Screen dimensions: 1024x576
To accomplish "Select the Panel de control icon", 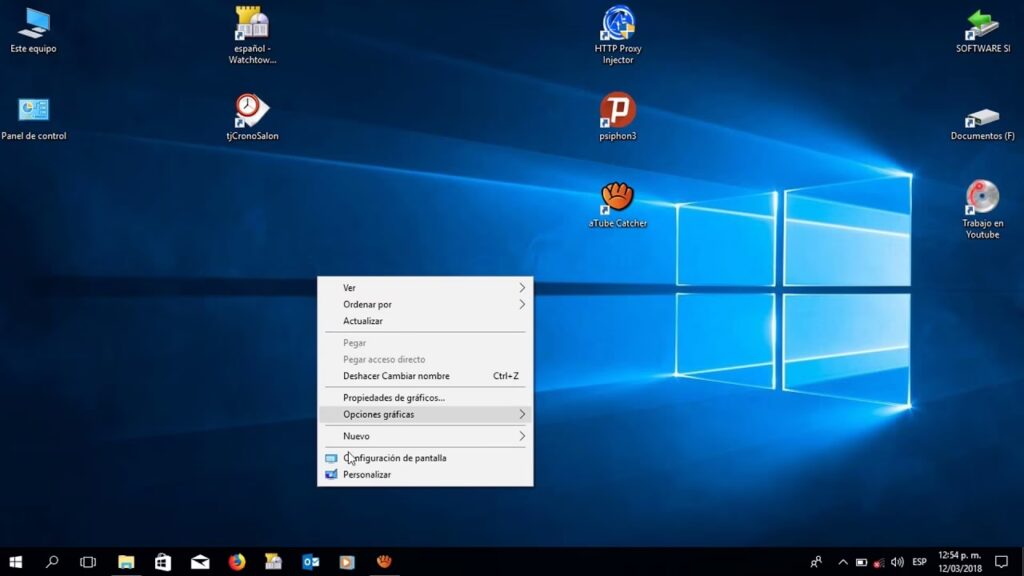I will tap(33, 111).
